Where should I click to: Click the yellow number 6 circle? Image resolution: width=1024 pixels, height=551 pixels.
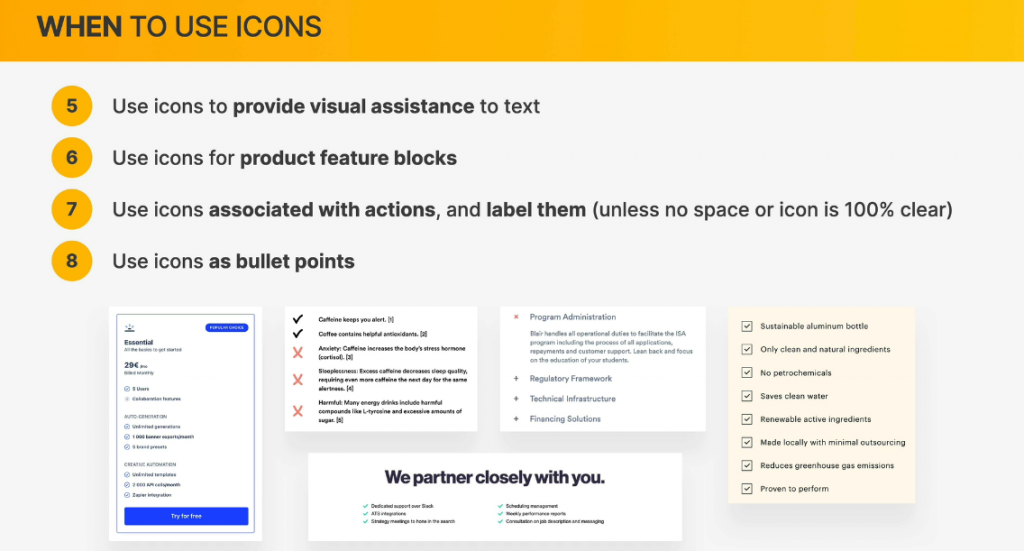tap(71, 158)
